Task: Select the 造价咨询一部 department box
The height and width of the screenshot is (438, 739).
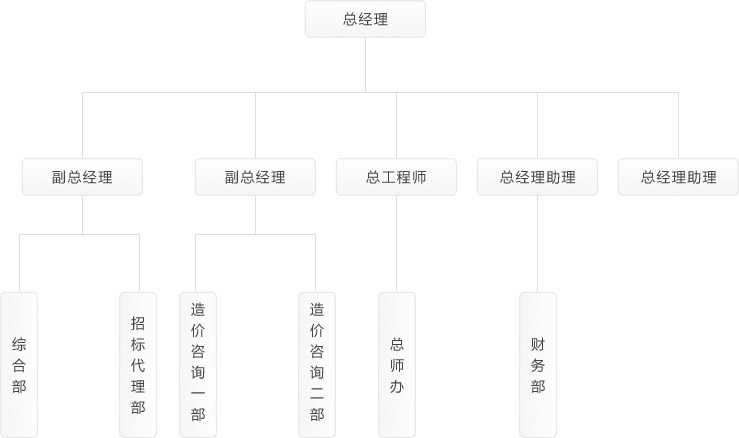Action: [x=197, y=364]
